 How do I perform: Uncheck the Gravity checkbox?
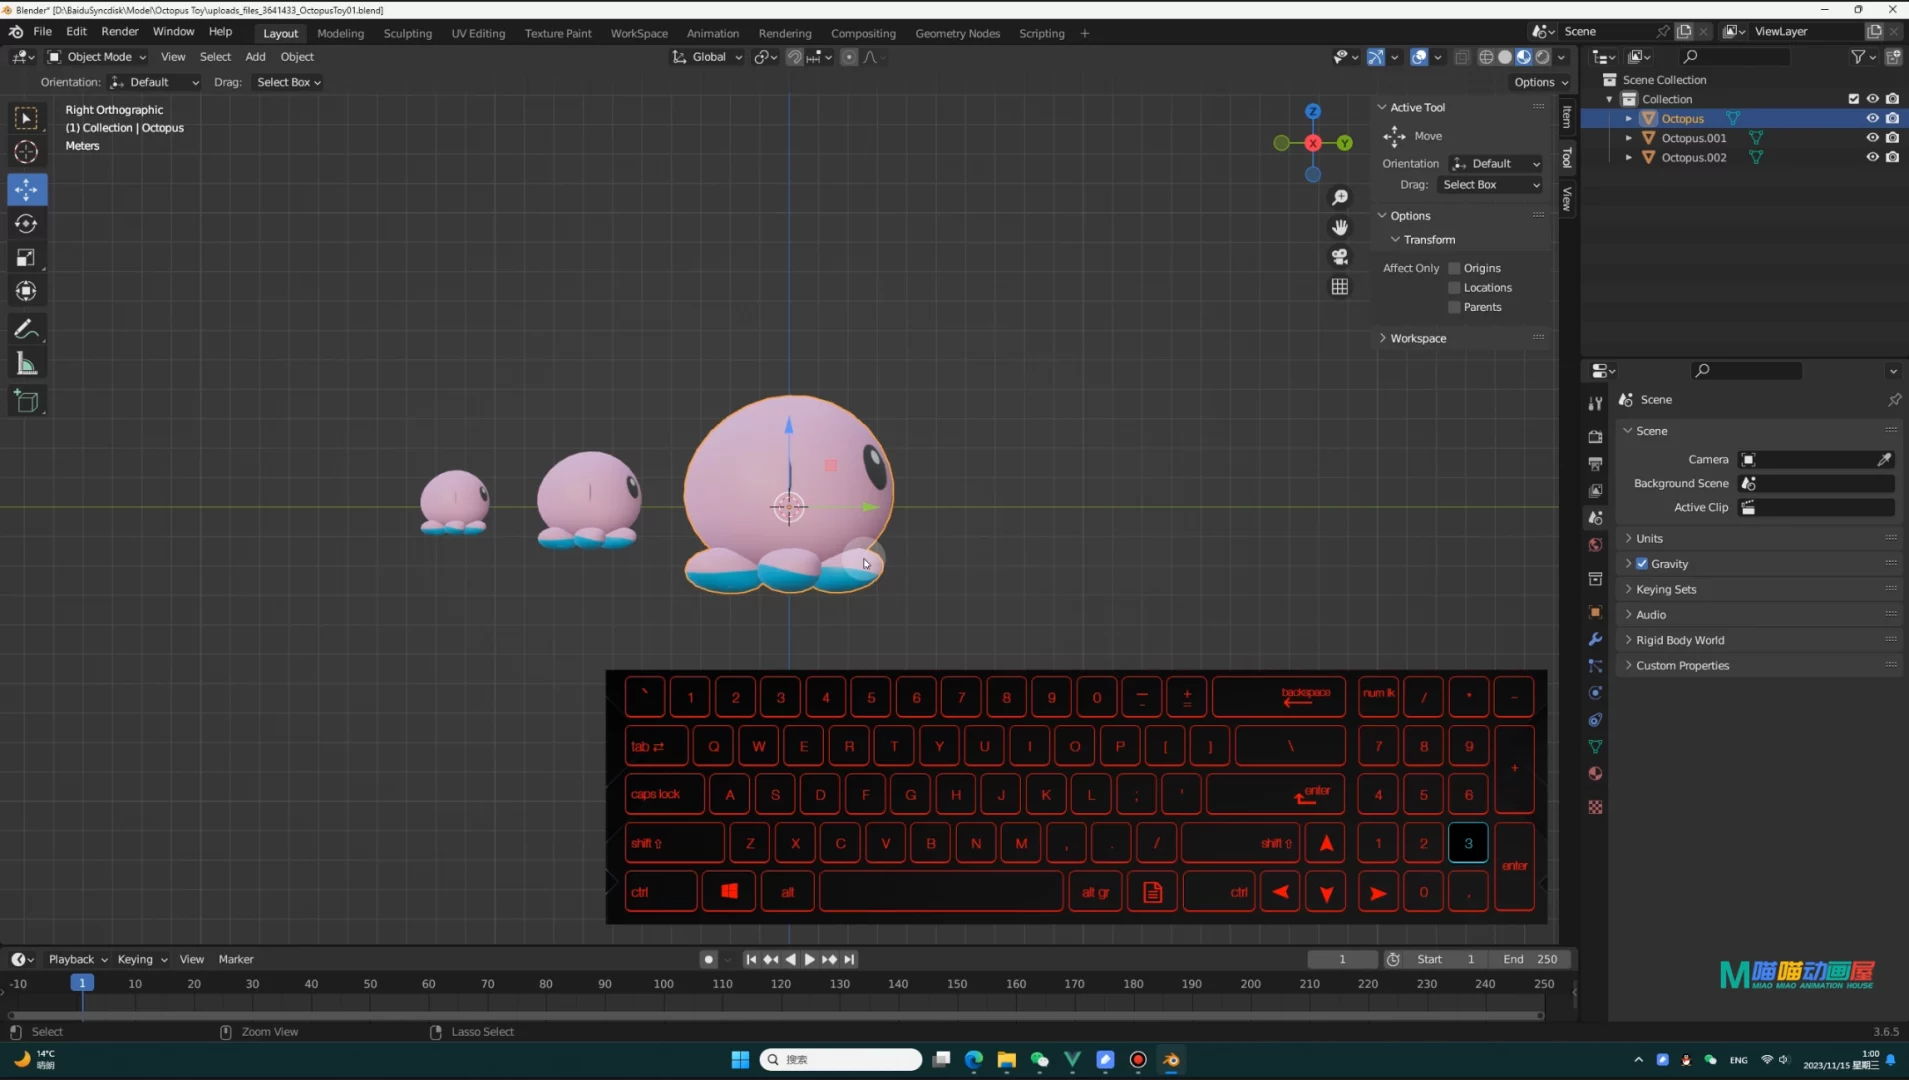point(1642,564)
